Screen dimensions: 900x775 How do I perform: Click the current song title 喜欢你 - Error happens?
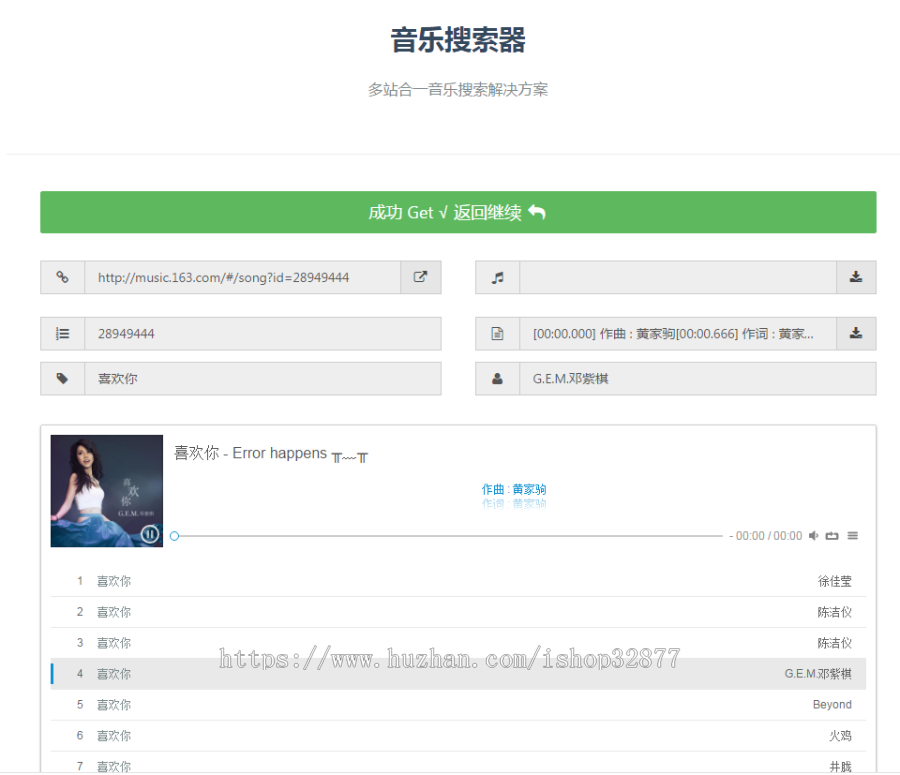pos(271,454)
